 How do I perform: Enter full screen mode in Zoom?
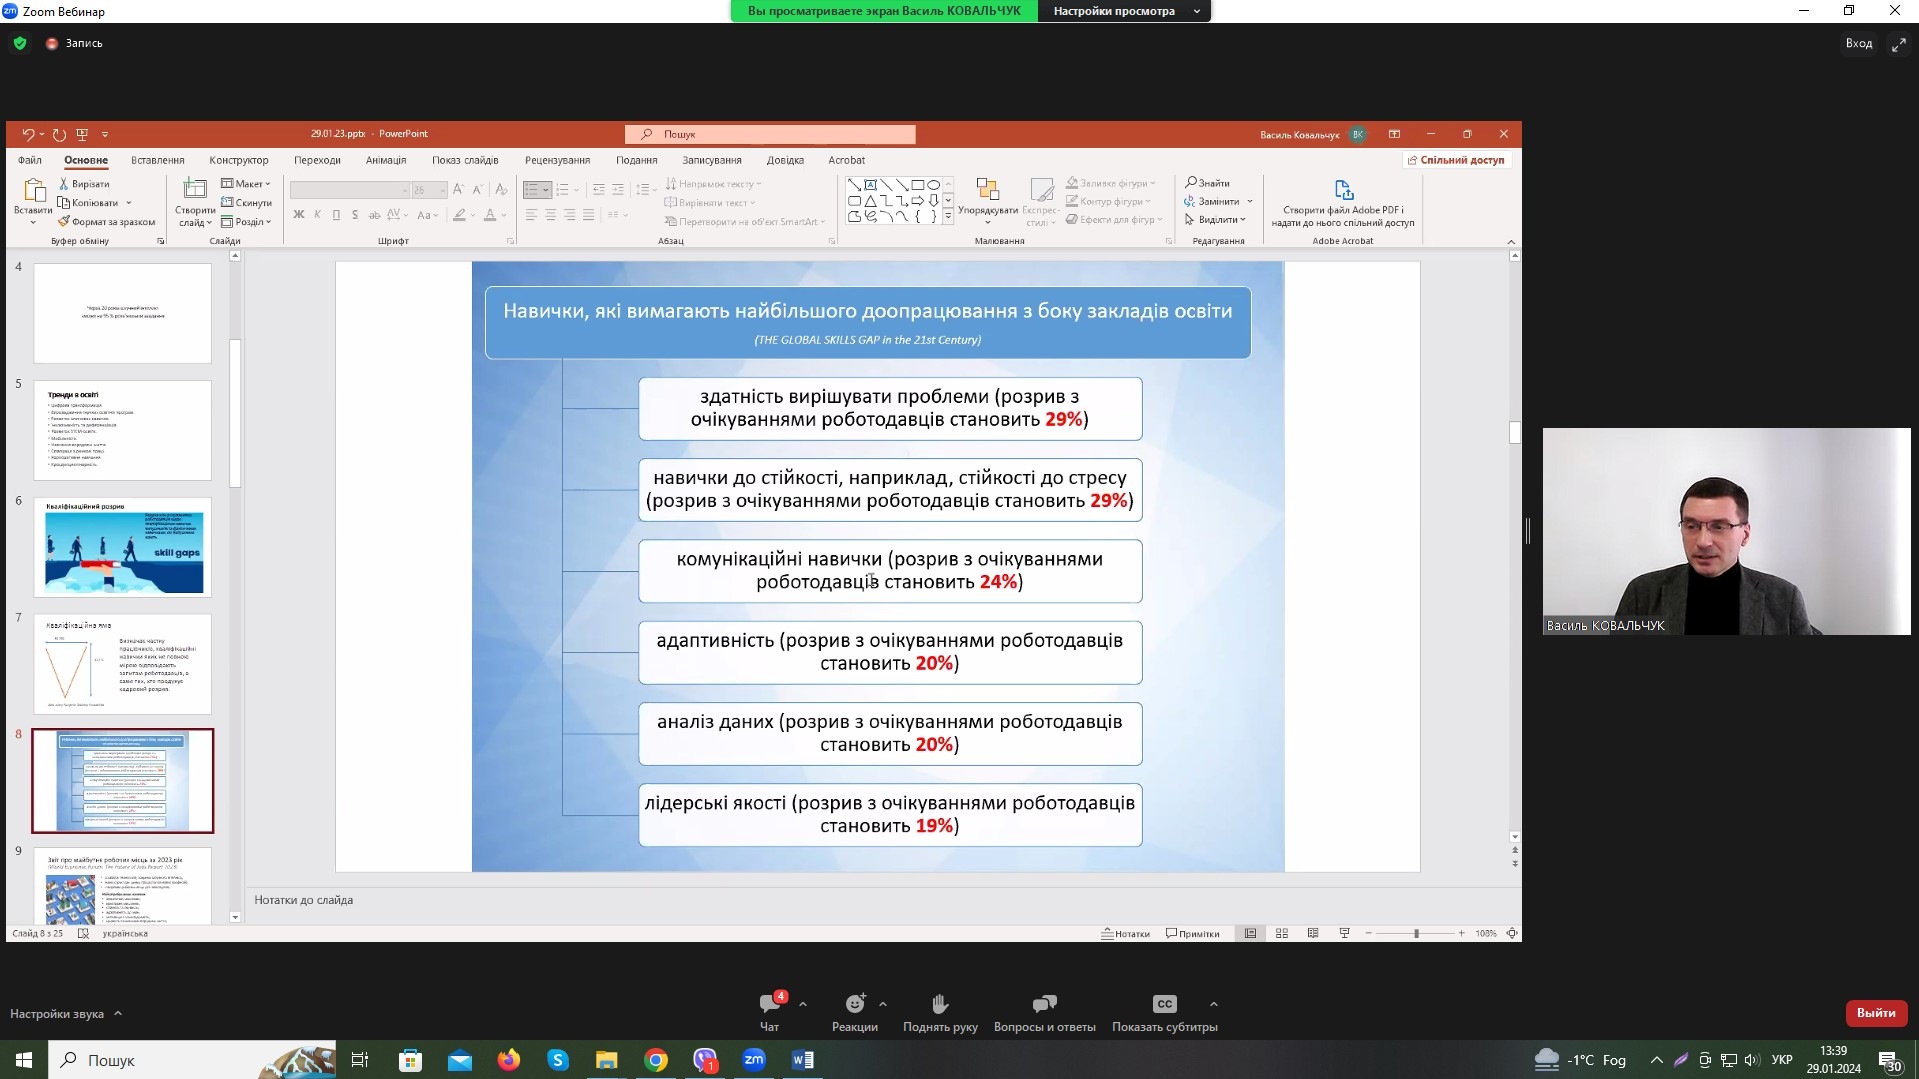(x=1898, y=44)
